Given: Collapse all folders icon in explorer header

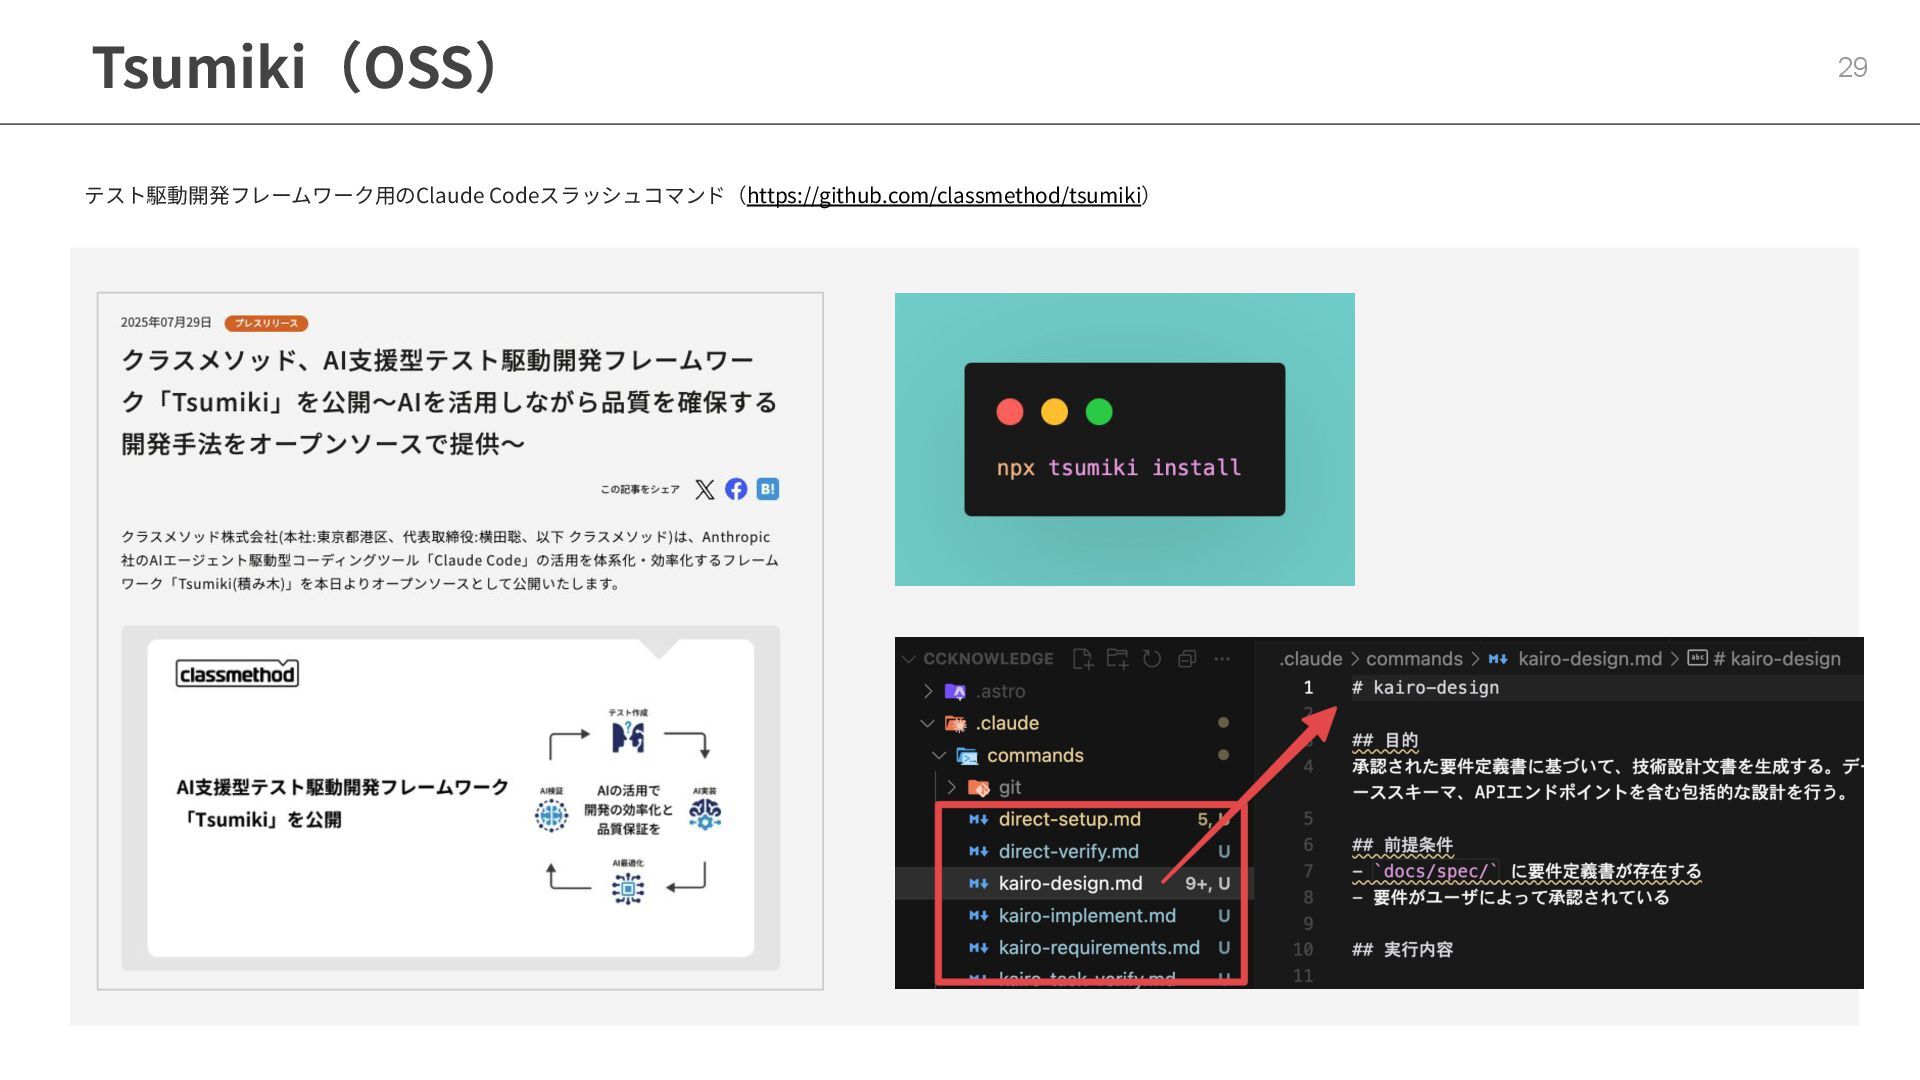Looking at the screenshot, I should (1187, 659).
